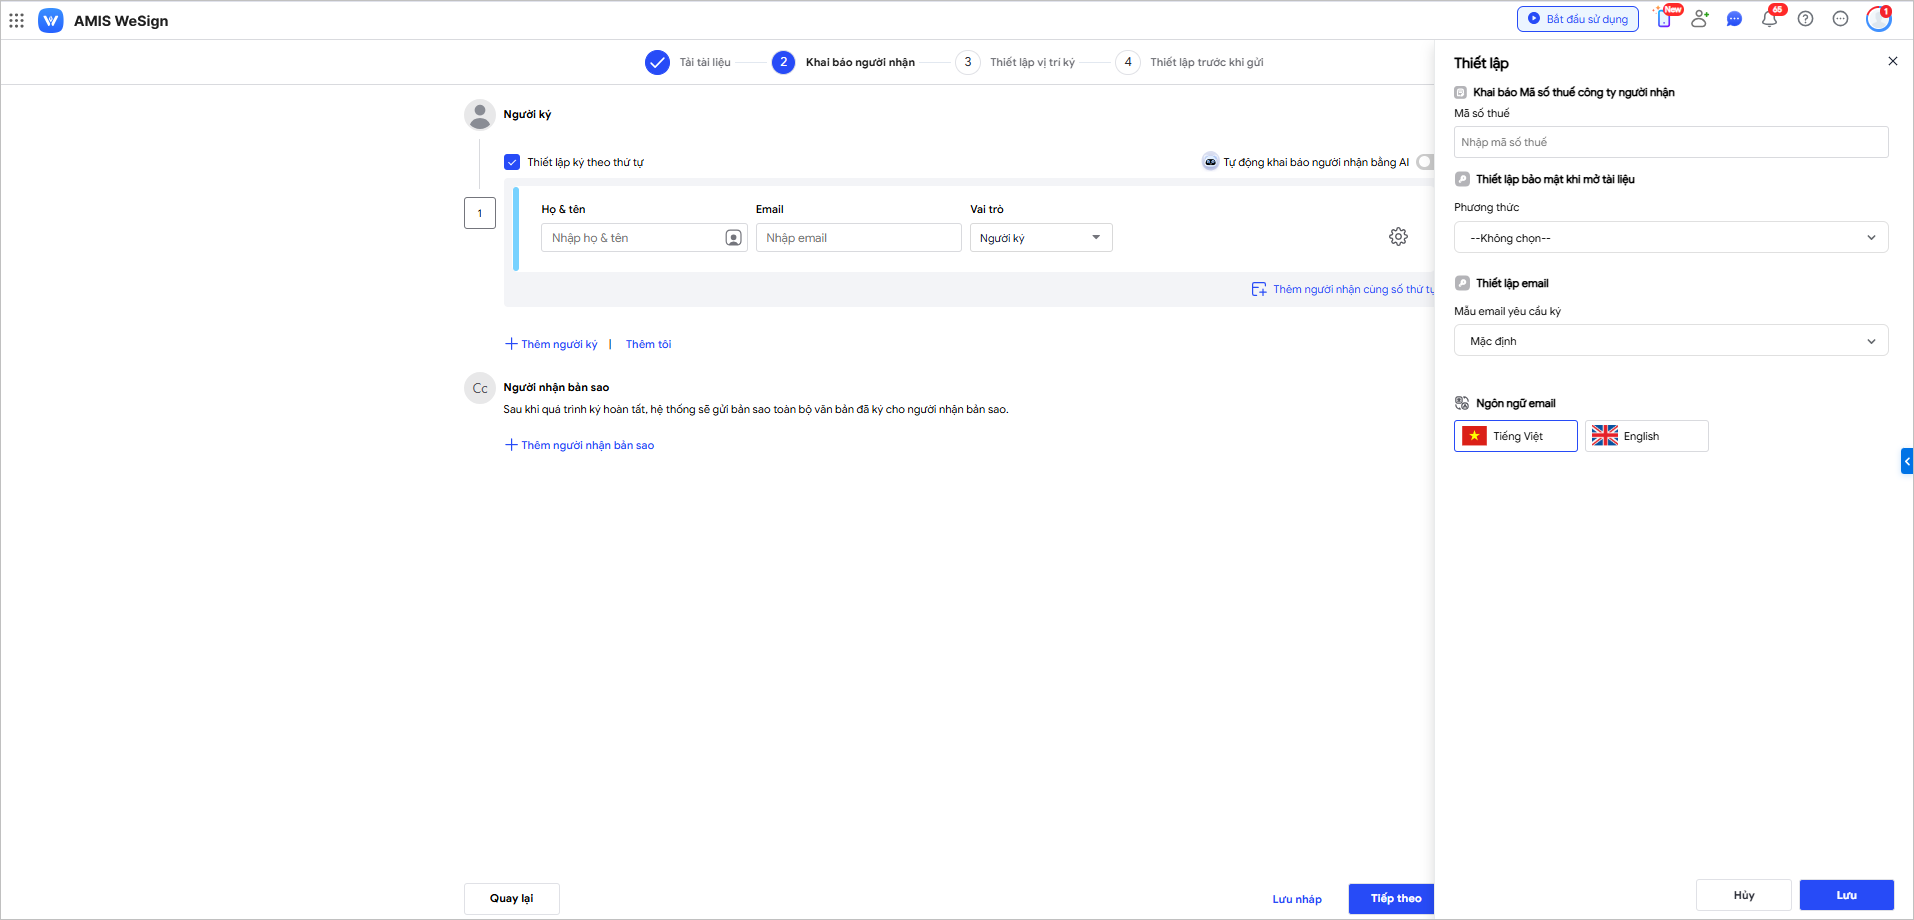
Task: Uncheck 'Thiết lập ký theo thứ tự' checkbox
Action: (512, 162)
